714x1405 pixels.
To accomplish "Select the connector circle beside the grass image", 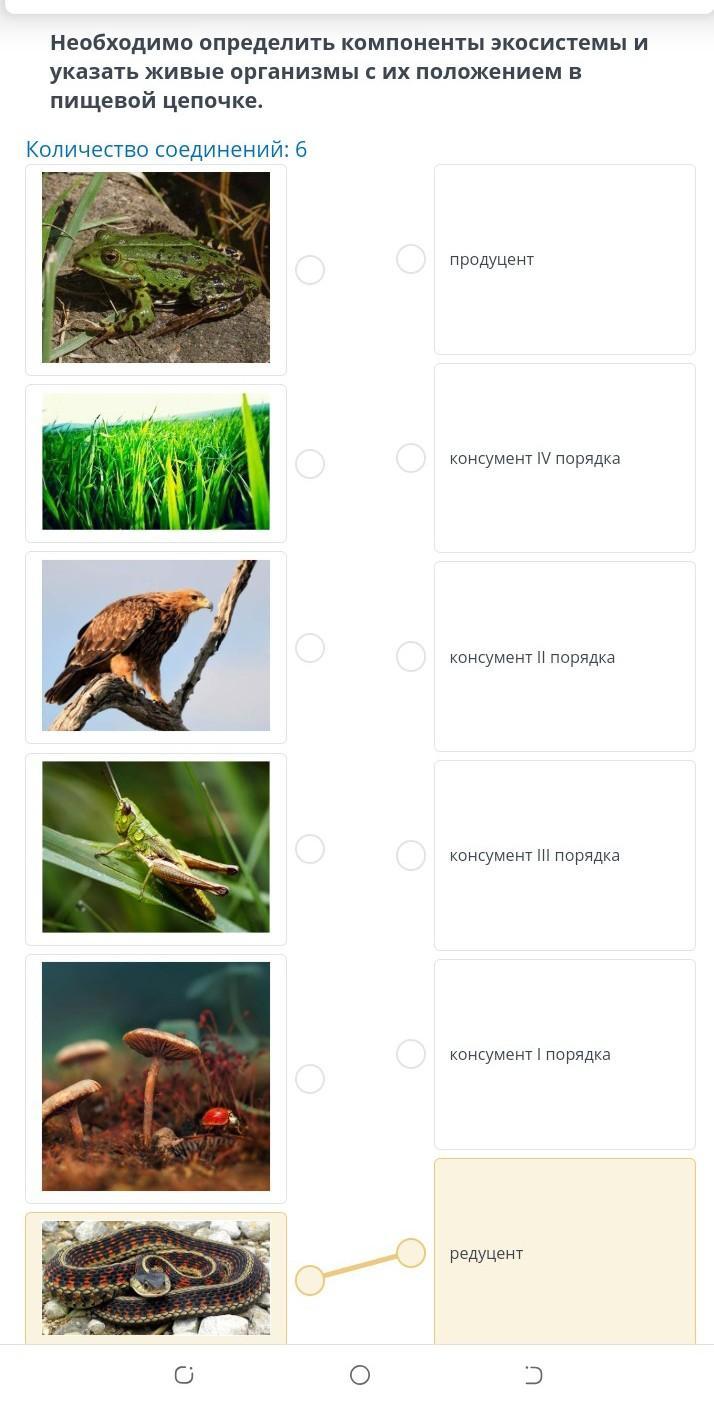I will pos(310,464).
